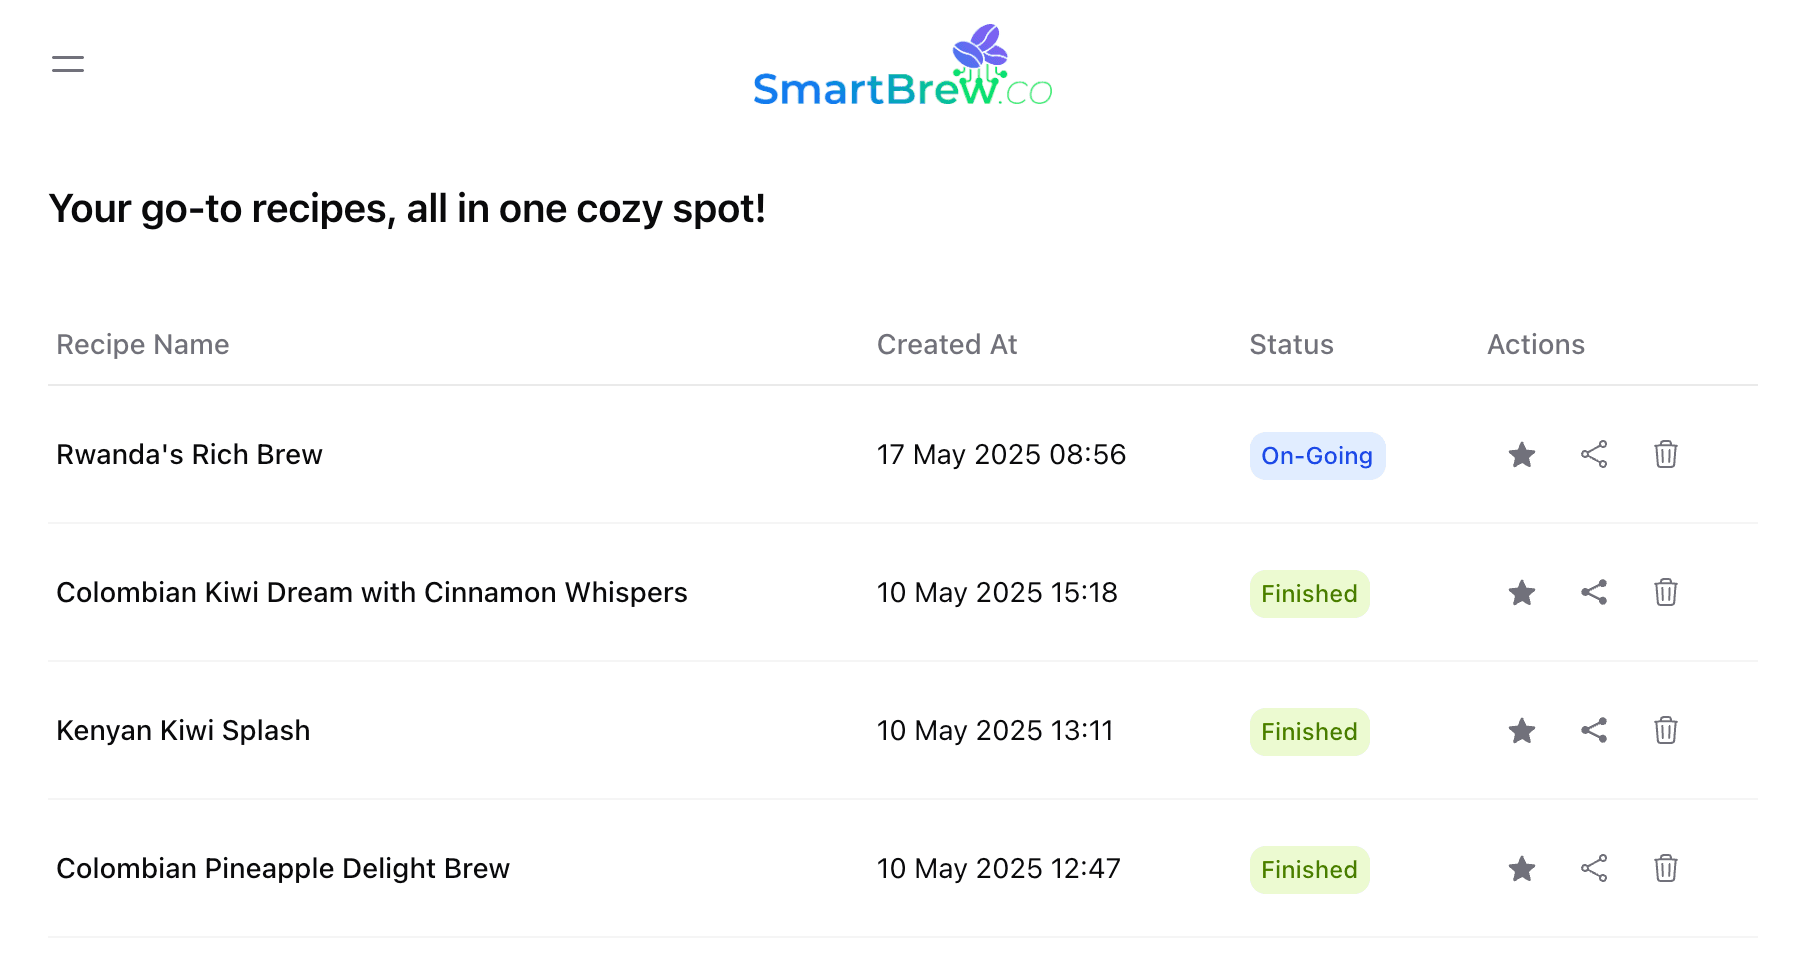The image size is (1806, 964).
Task: Click the Finished badge for Kenyan Kiwi Splash
Action: pyautogui.click(x=1308, y=732)
